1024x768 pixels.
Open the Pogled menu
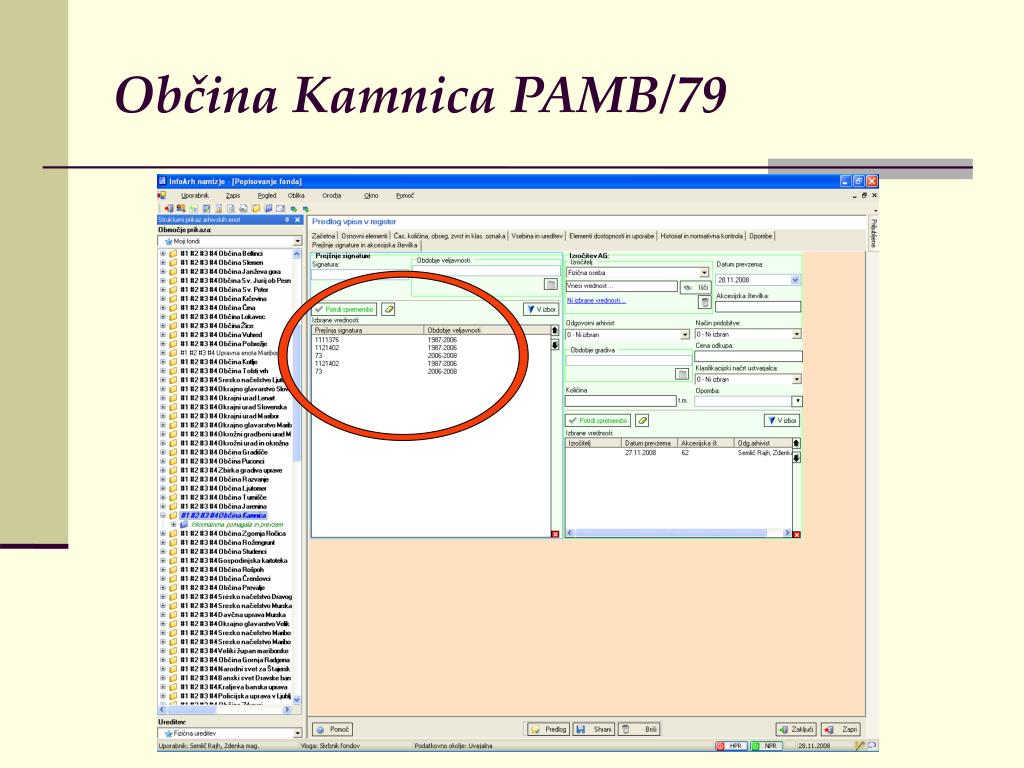[x=266, y=195]
